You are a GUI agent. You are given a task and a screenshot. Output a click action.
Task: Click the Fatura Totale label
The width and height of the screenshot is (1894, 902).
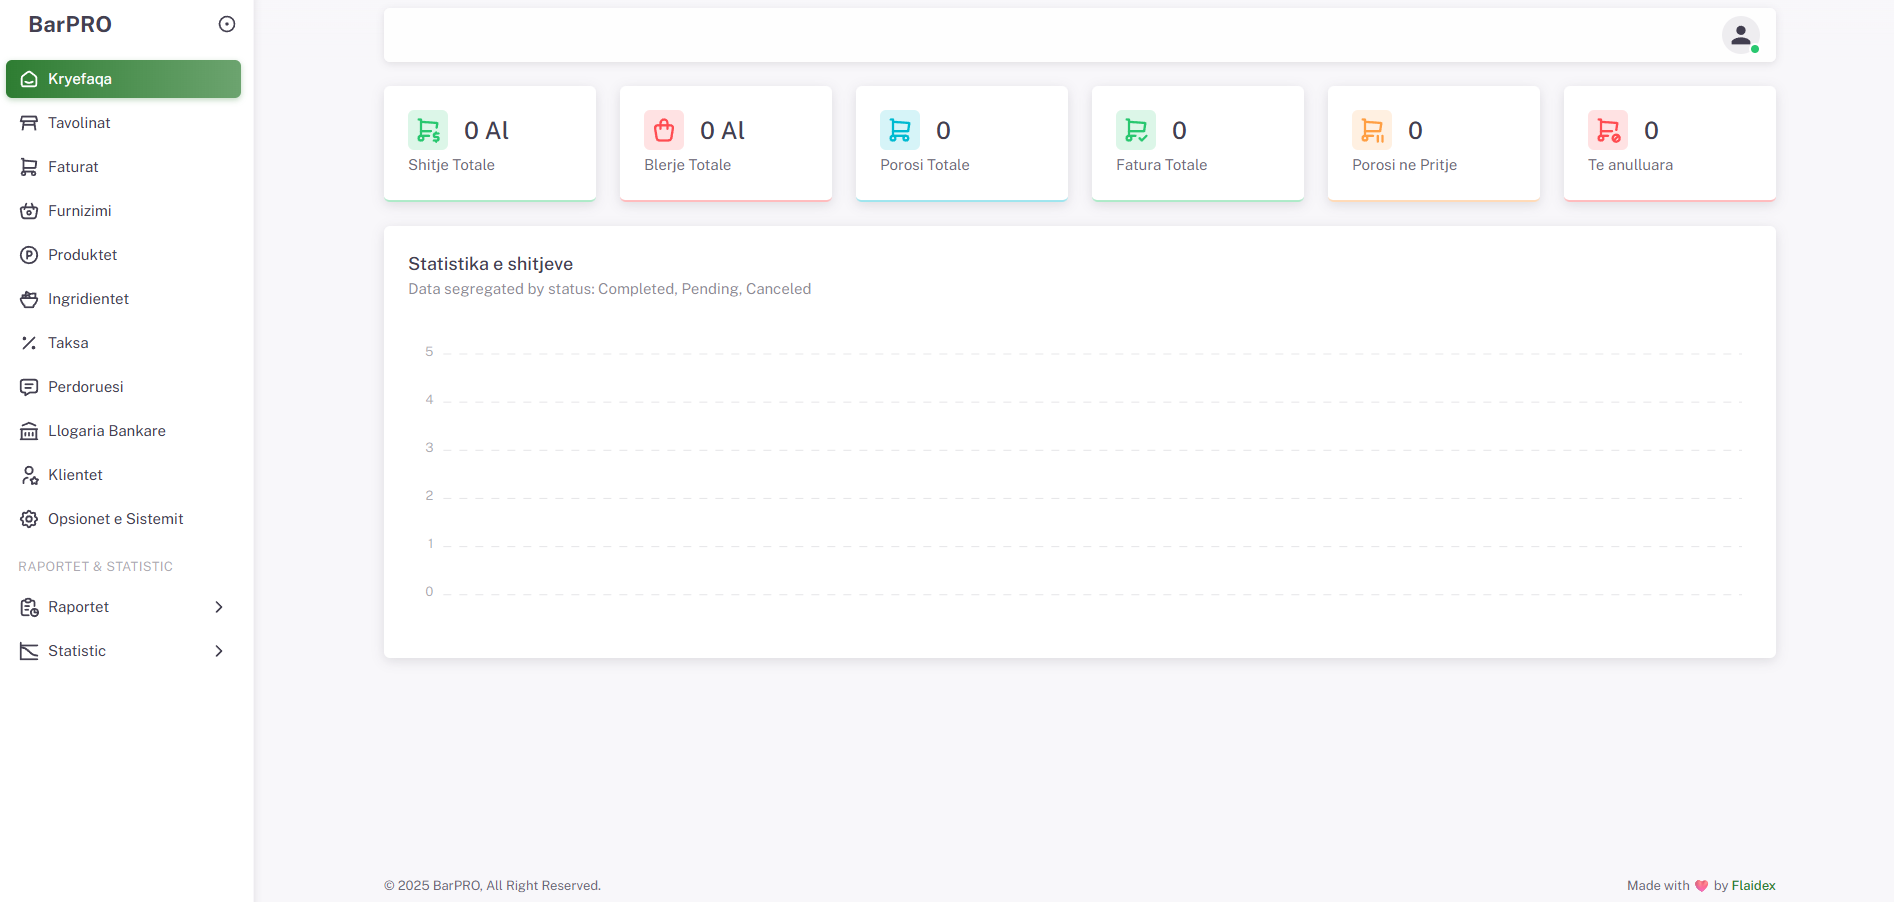pyautogui.click(x=1162, y=165)
